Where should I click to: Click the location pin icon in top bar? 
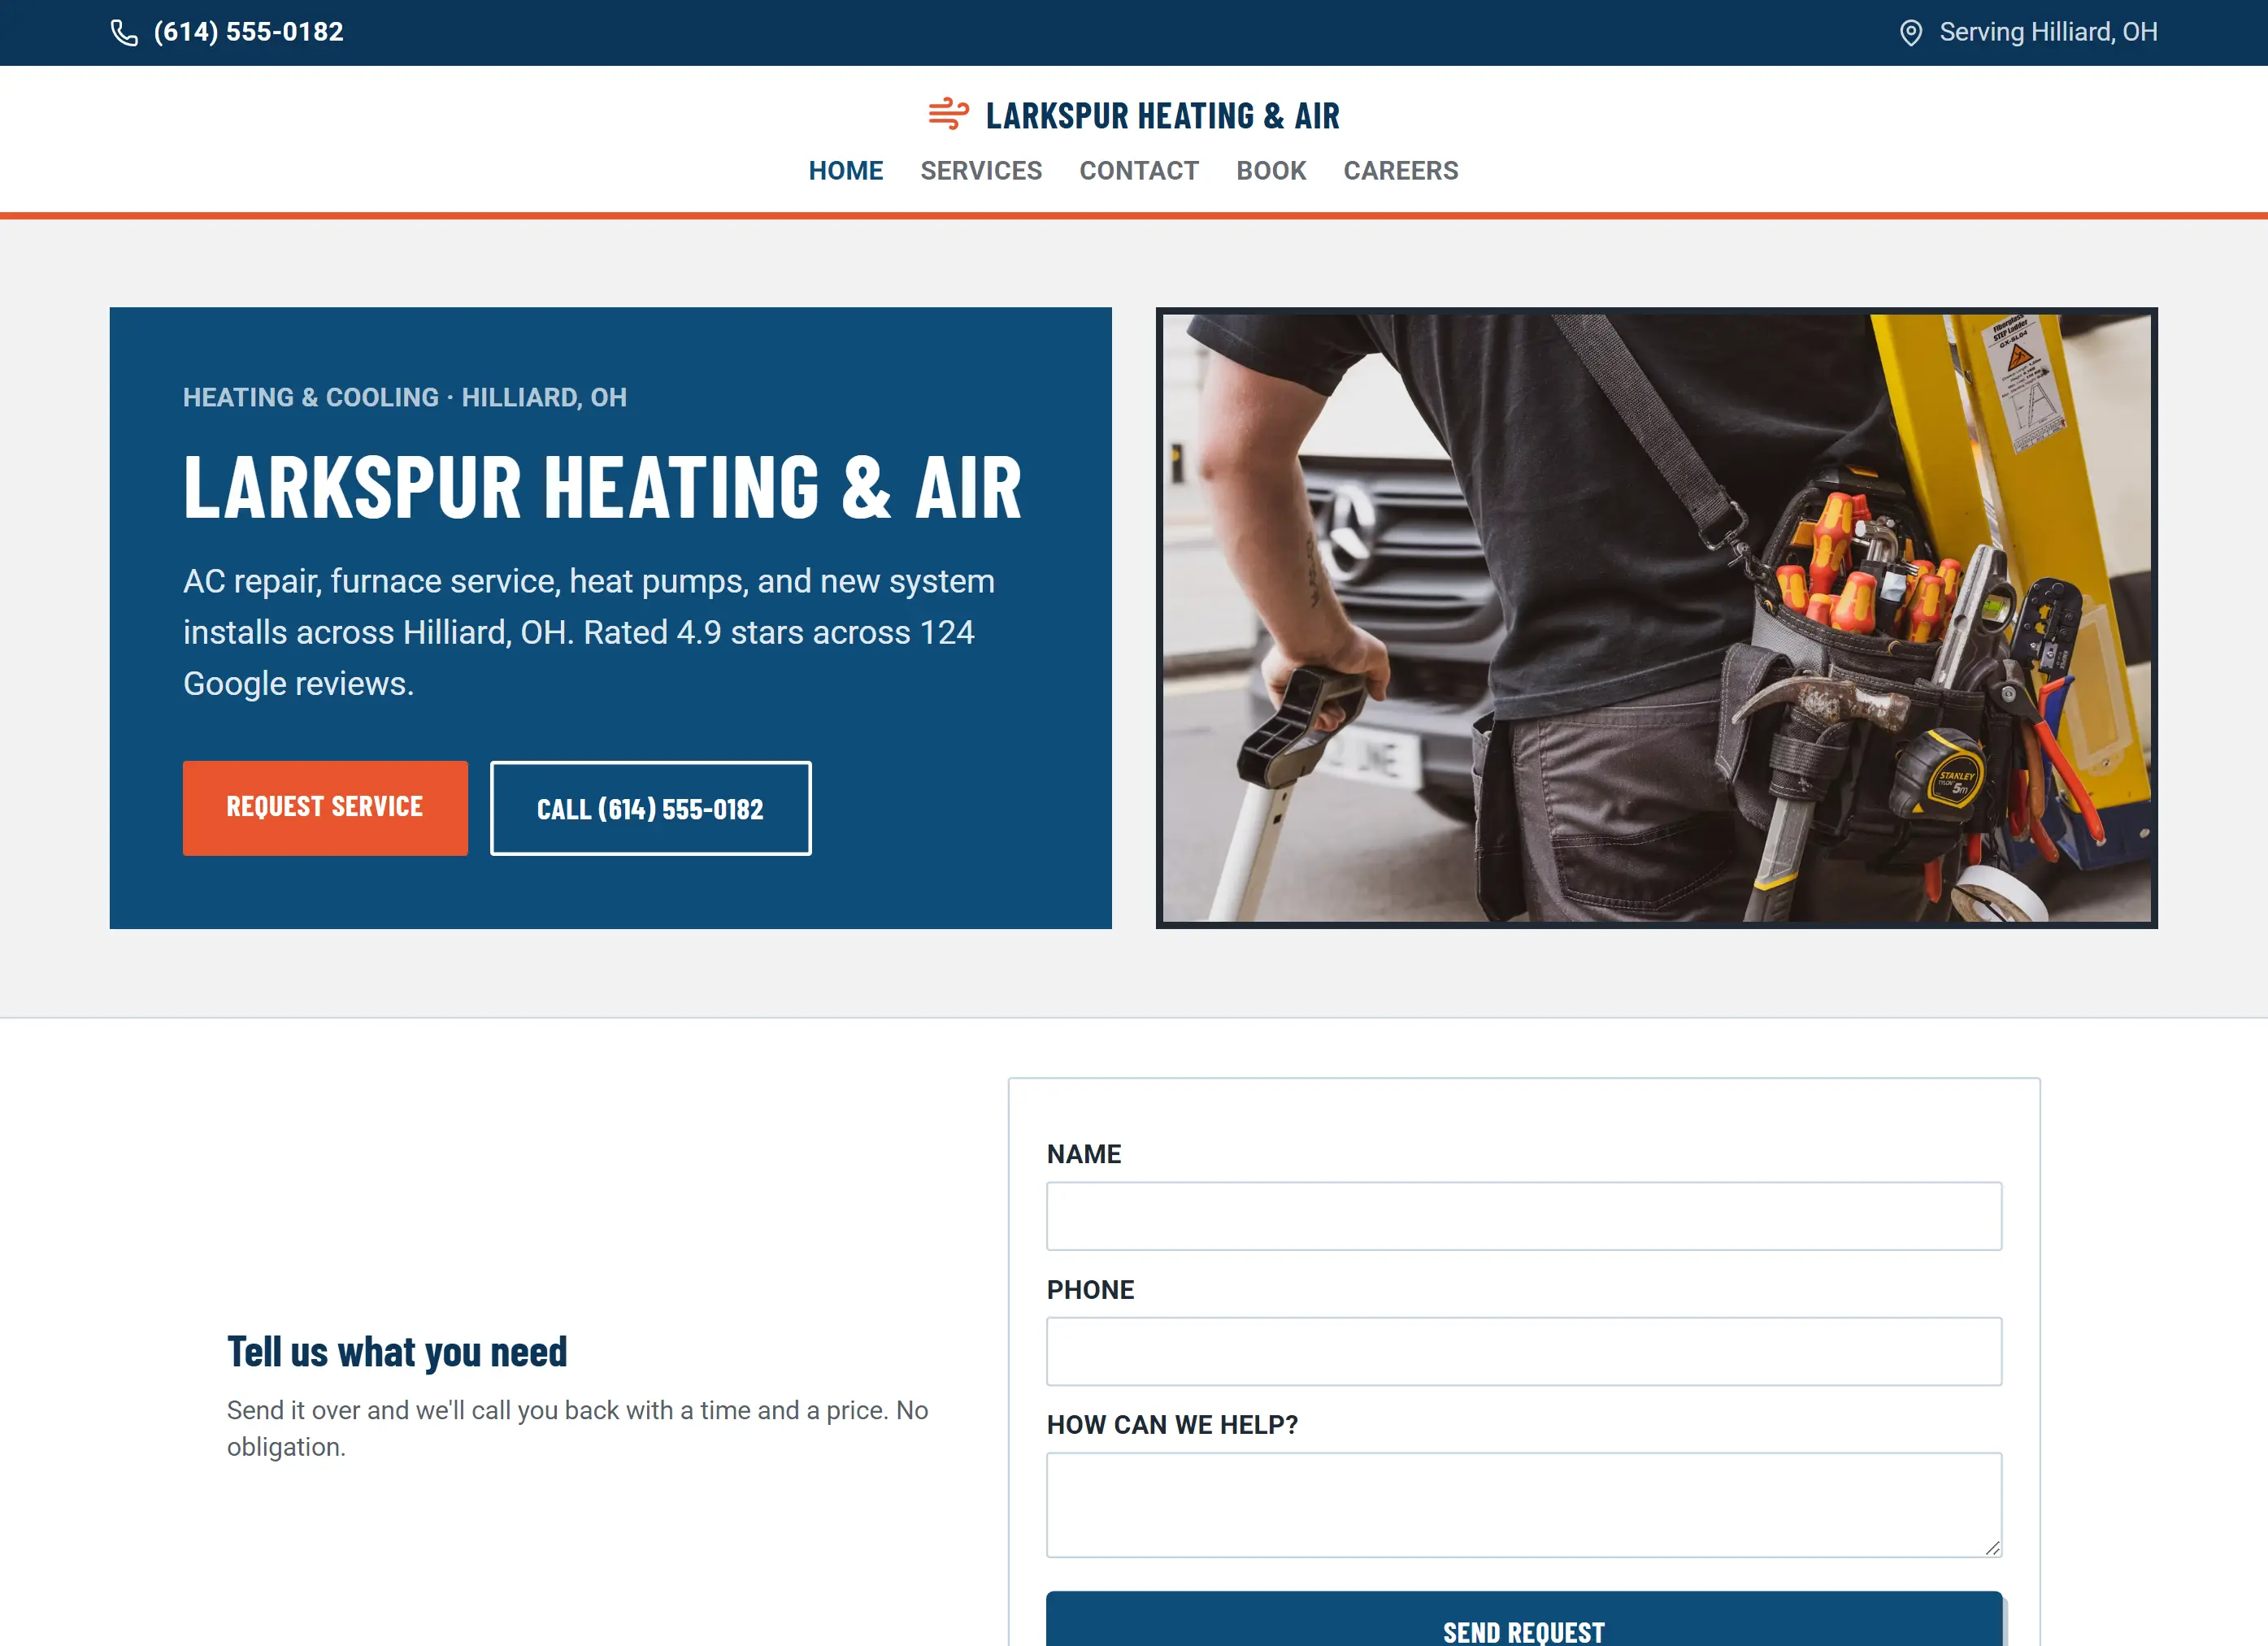coord(1910,33)
